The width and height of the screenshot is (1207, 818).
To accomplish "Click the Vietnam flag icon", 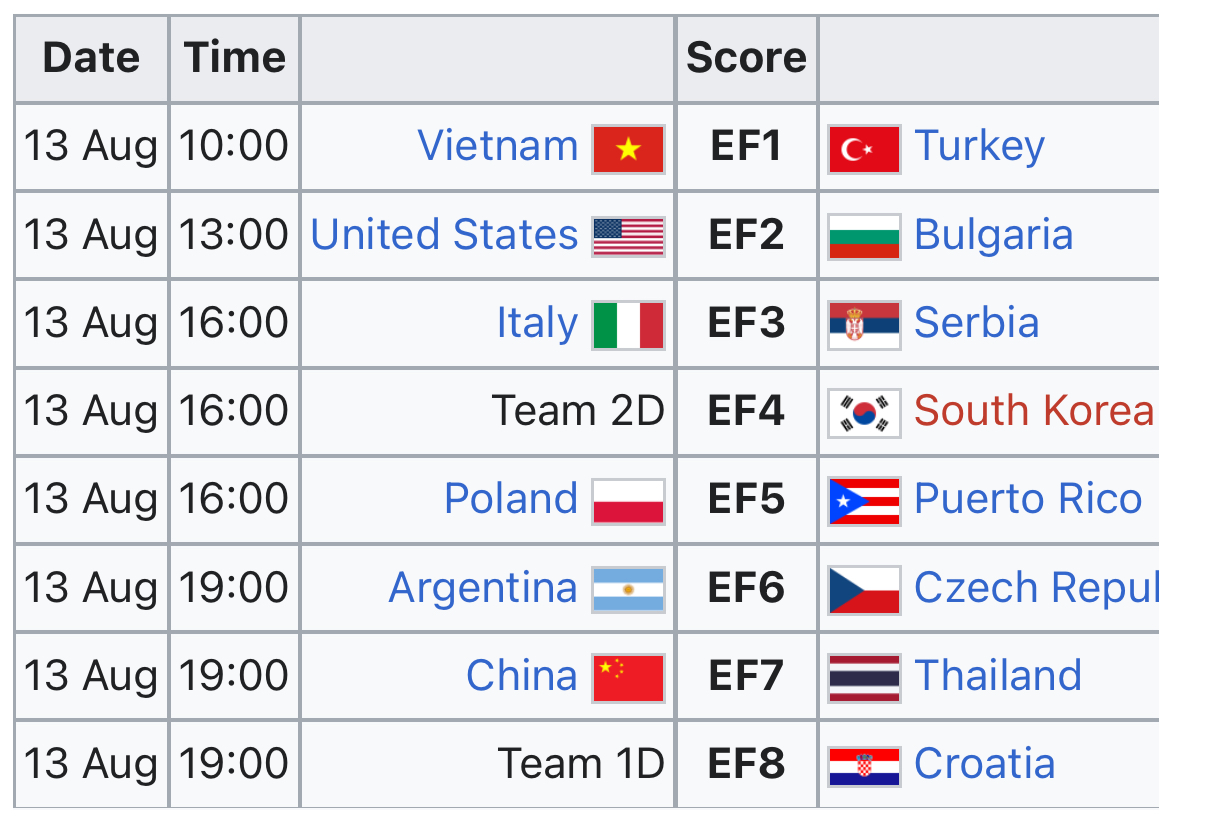I will (628, 150).
